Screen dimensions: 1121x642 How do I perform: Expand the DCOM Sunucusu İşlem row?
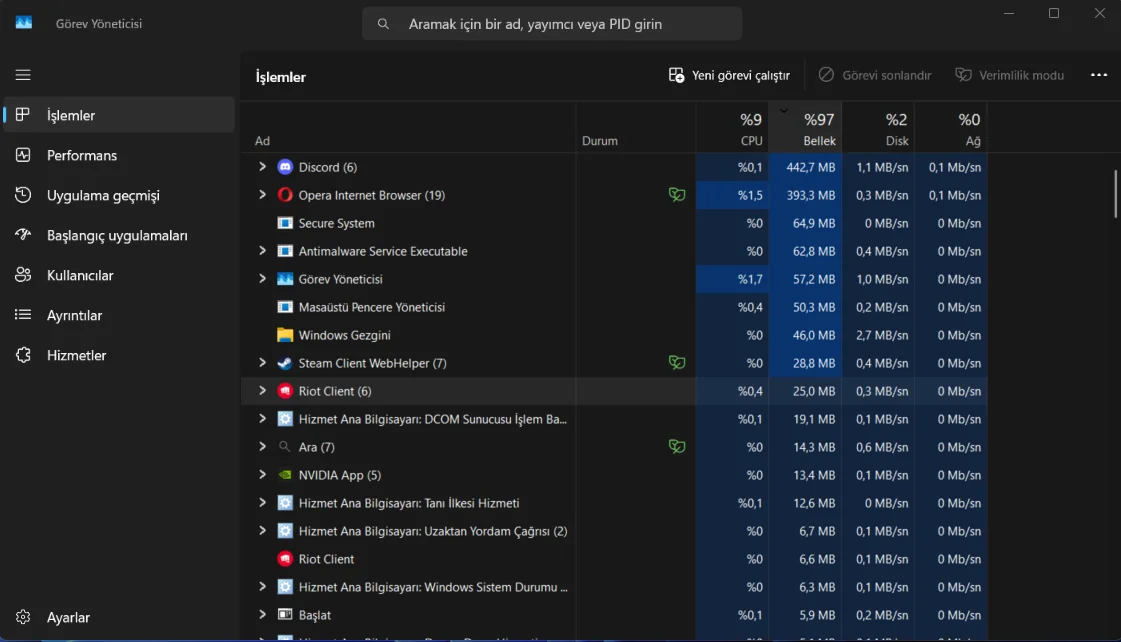click(x=262, y=418)
